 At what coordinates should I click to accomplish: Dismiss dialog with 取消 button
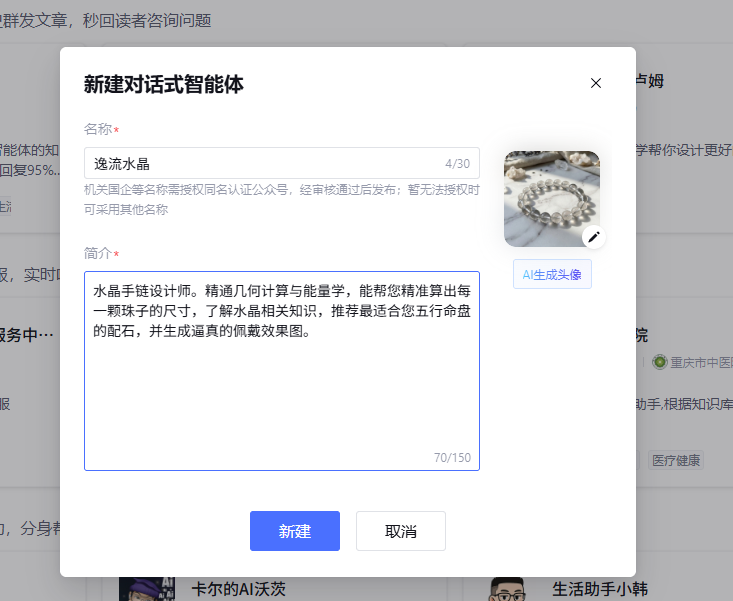click(401, 531)
